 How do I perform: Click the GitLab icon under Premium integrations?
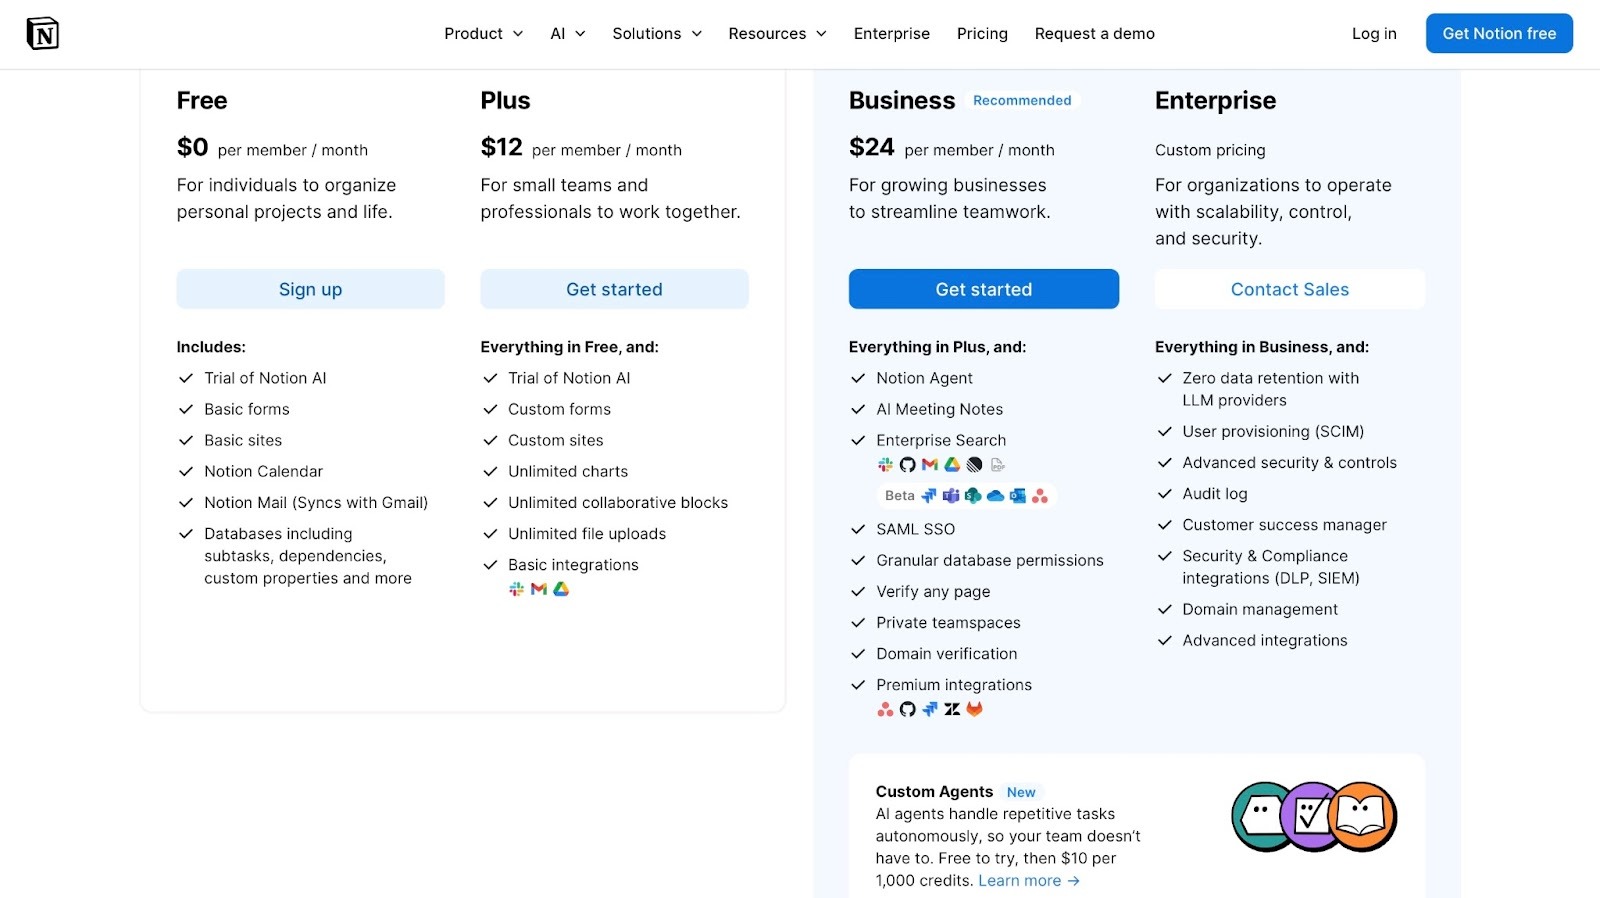(x=974, y=709)
